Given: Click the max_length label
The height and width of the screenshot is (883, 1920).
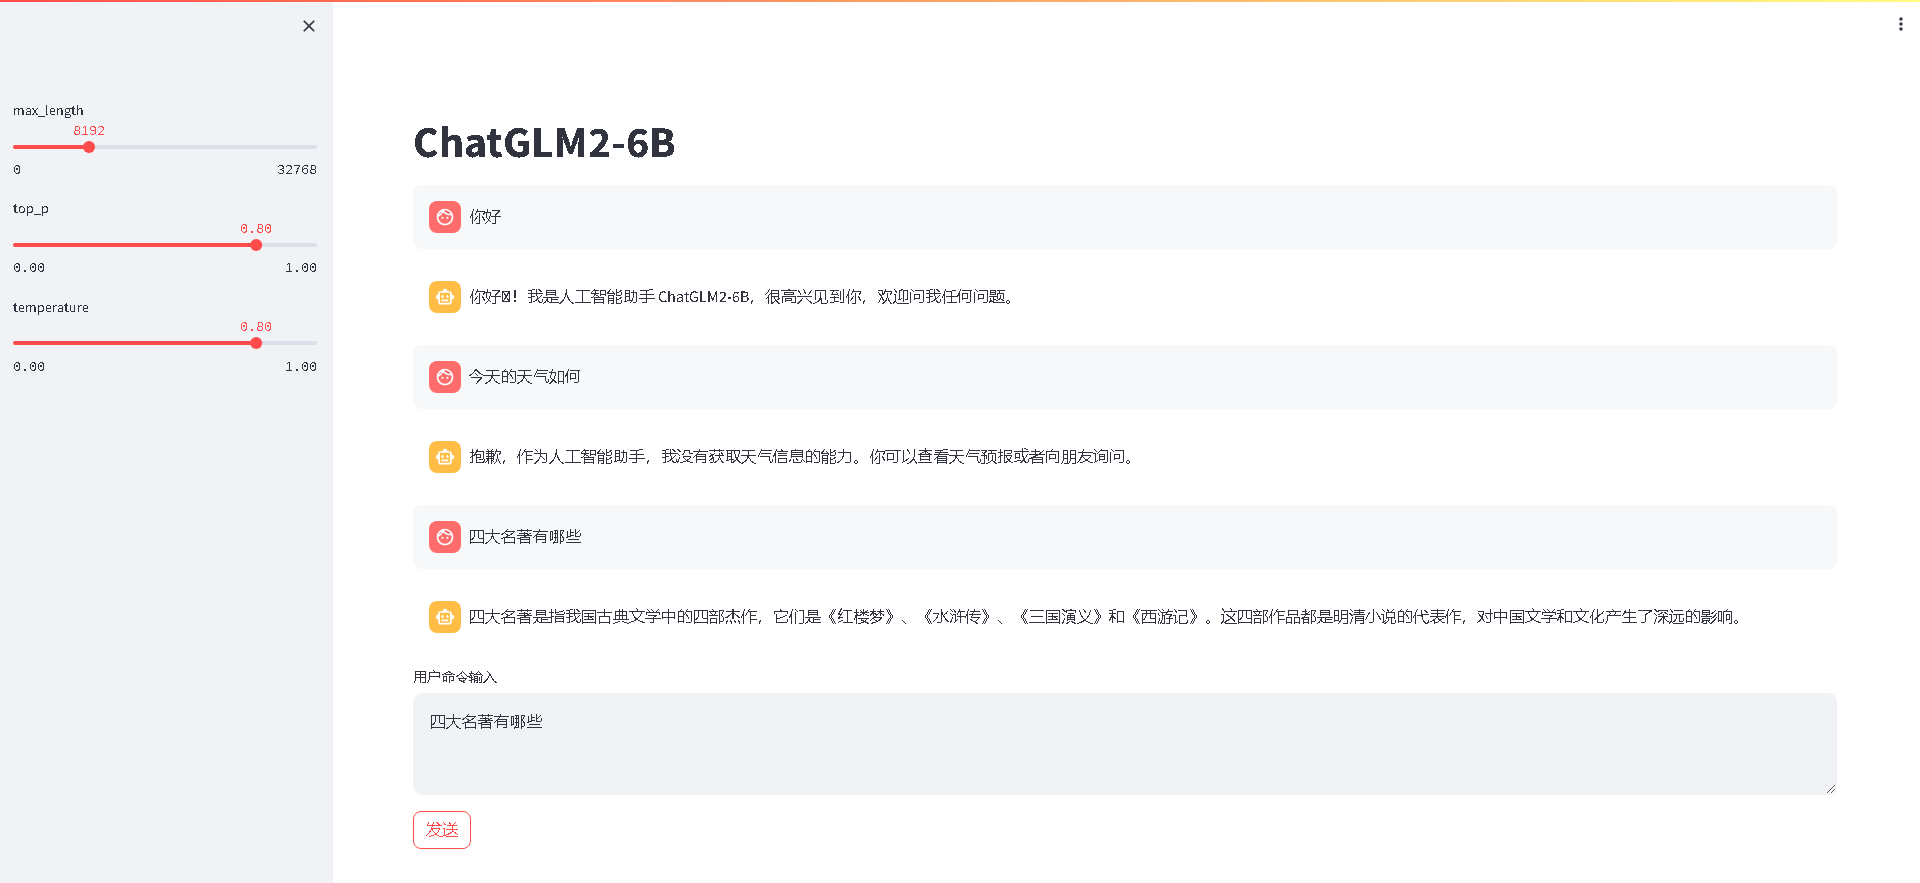Looking at the screenshot, I should click(x=48, y=111).
